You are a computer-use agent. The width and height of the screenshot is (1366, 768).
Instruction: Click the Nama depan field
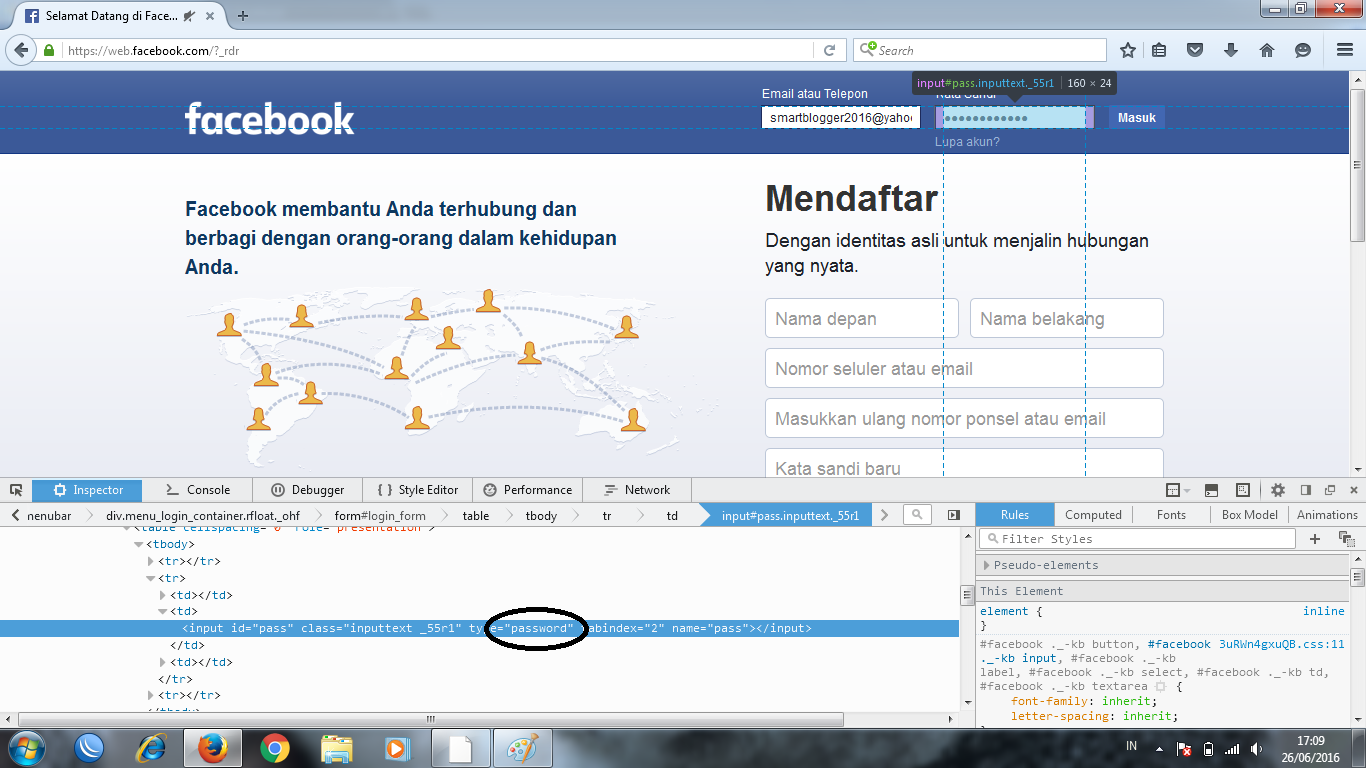[862, 318]
